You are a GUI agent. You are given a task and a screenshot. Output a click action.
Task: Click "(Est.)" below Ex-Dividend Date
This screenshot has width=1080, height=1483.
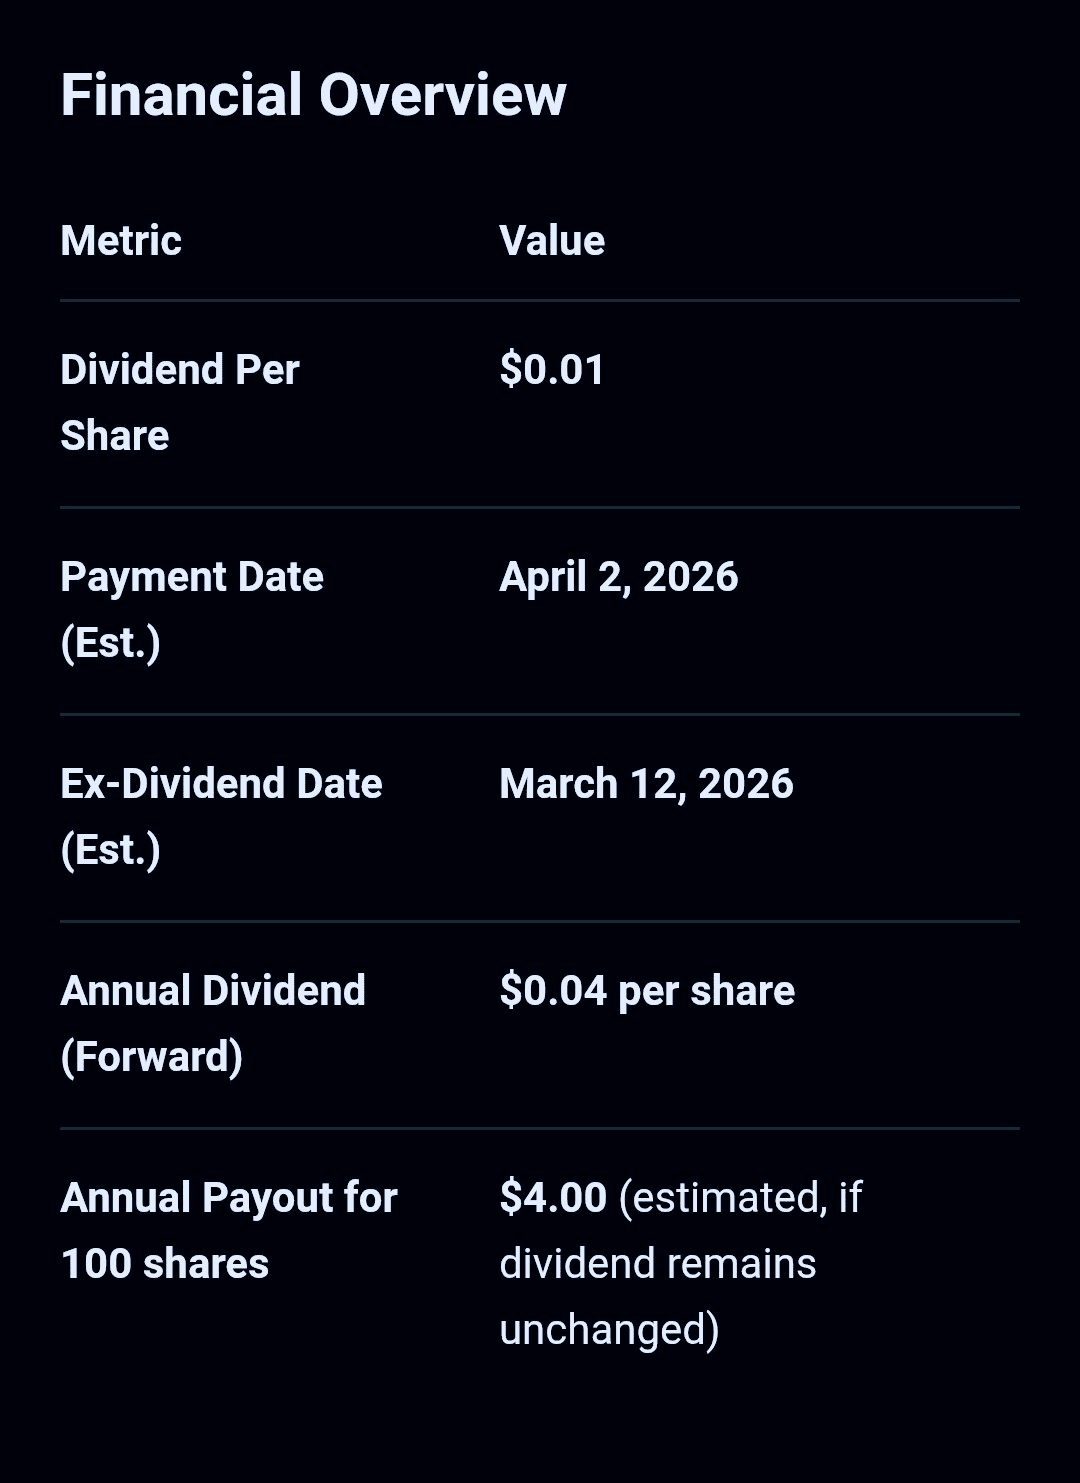click(110, 850)
